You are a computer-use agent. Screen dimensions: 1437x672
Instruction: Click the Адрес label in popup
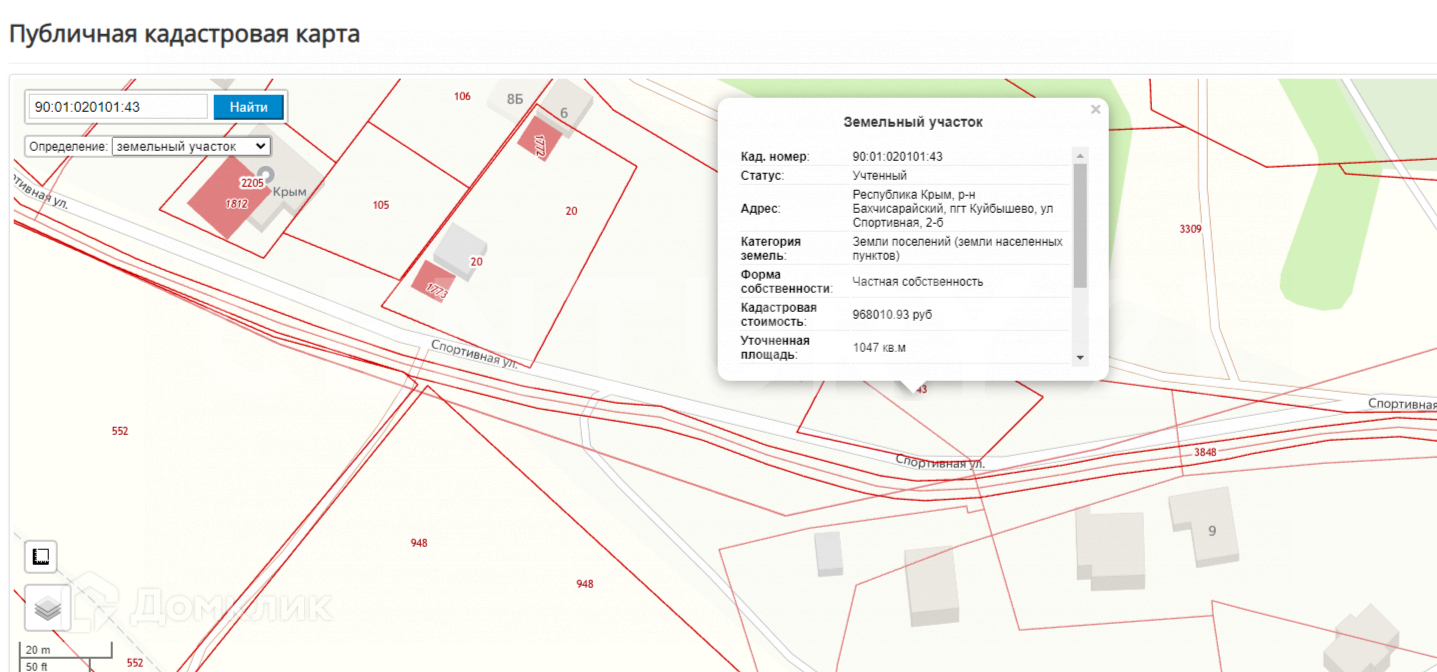coord(760,208)
